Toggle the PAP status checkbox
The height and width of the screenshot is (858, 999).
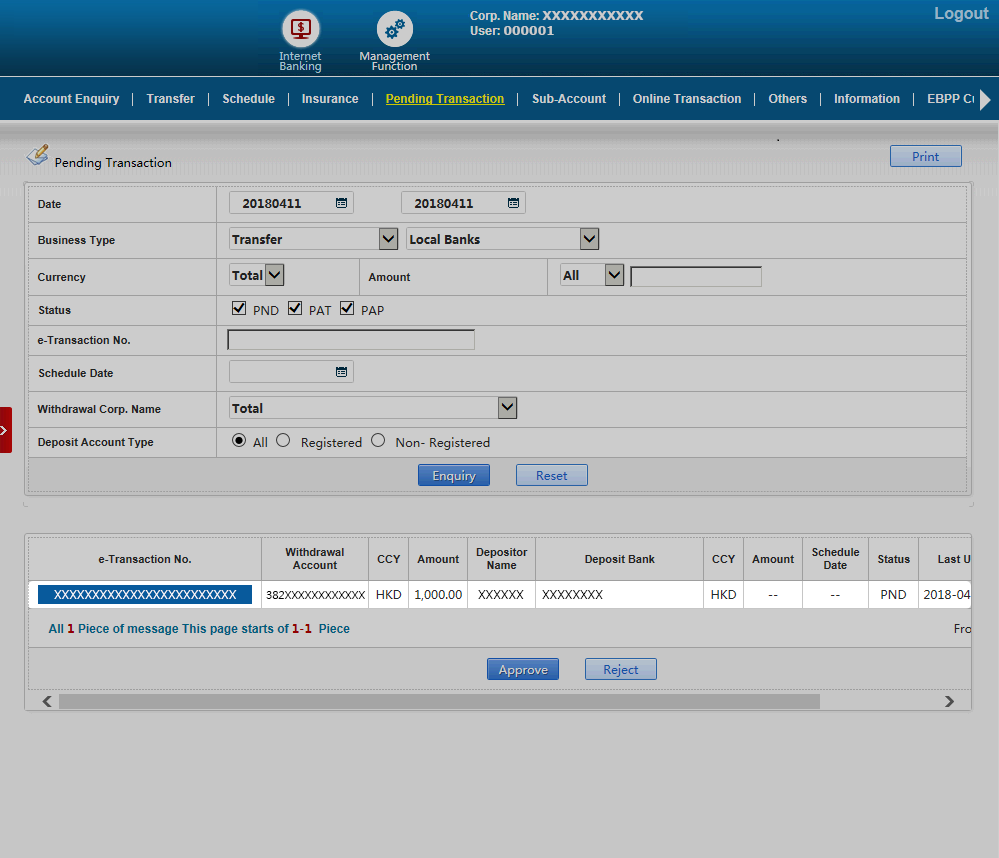[x=347, y=309]
